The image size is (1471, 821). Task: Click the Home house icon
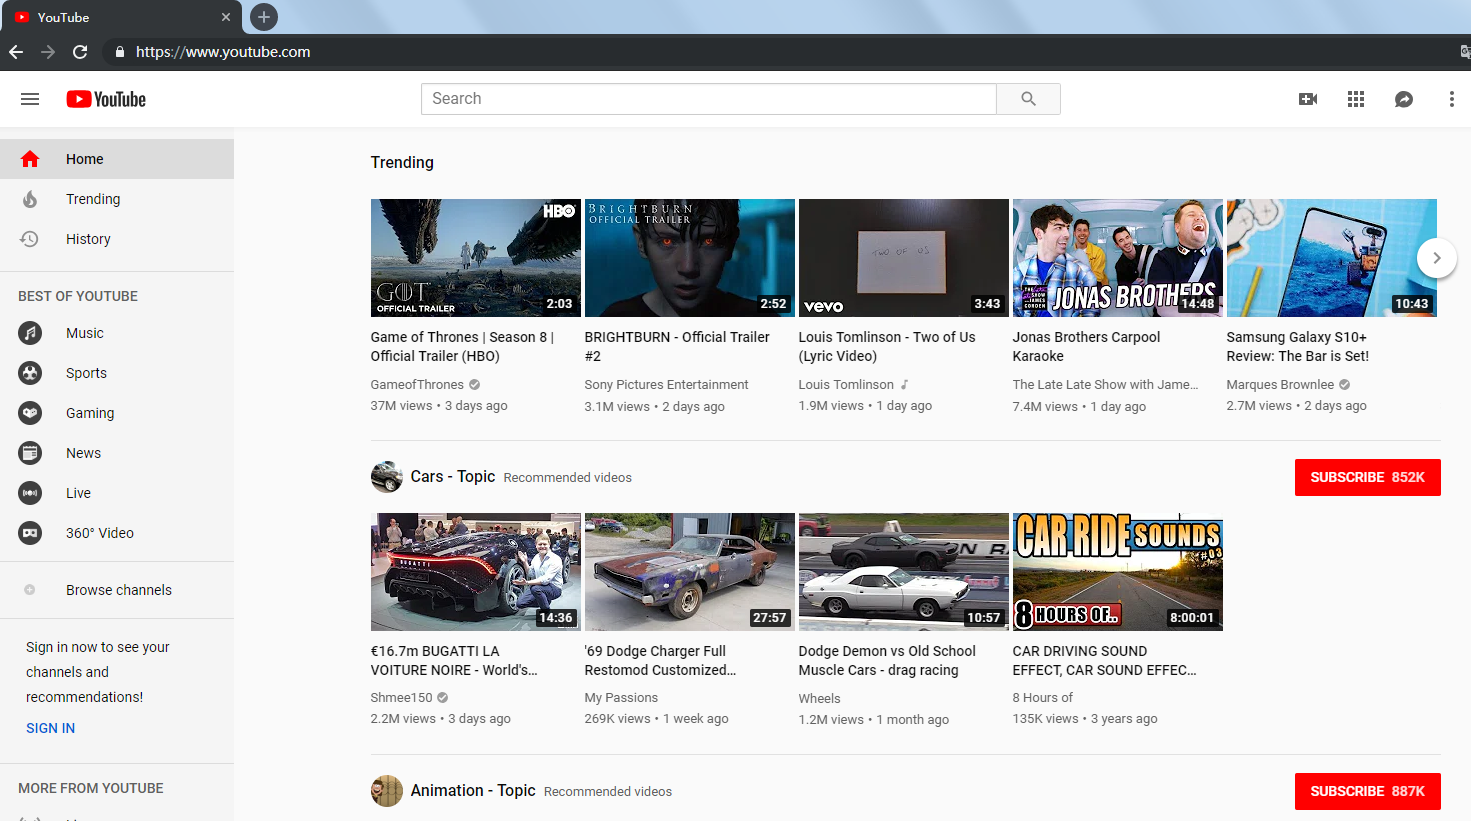coord(30,159)
